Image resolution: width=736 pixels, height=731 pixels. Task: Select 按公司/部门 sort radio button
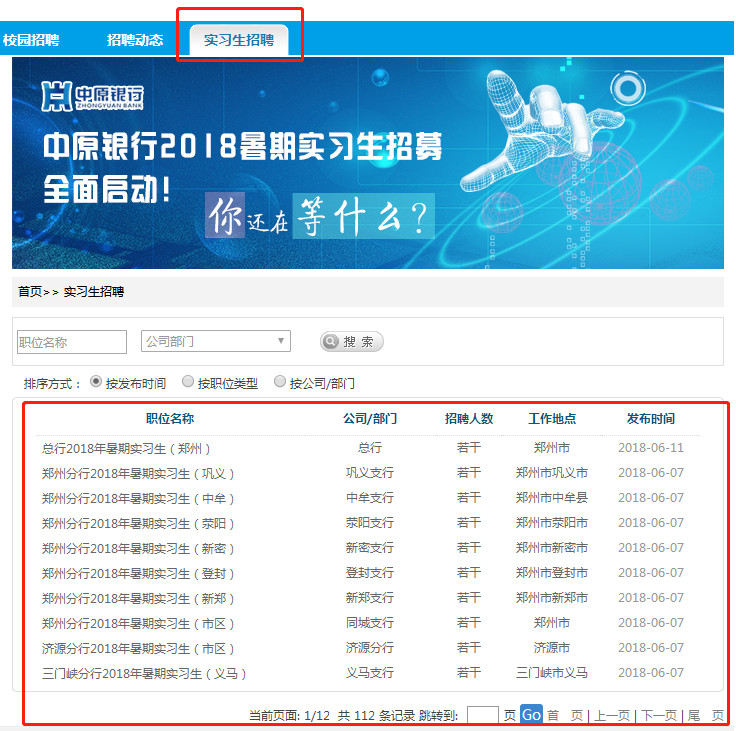click(x=280, y=382)
